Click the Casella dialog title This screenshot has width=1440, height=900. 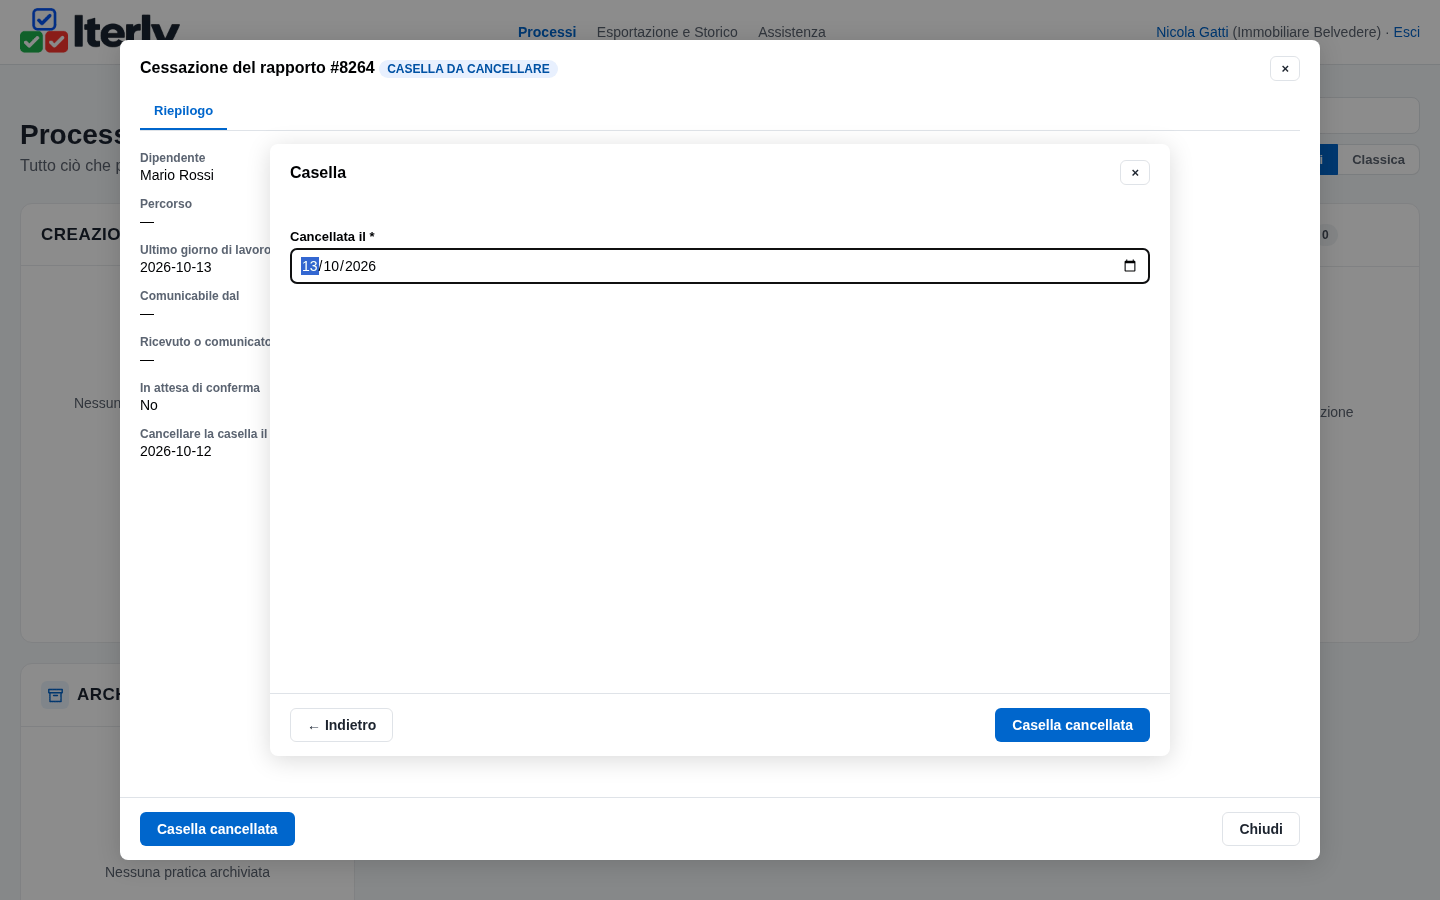coord(318,173)
